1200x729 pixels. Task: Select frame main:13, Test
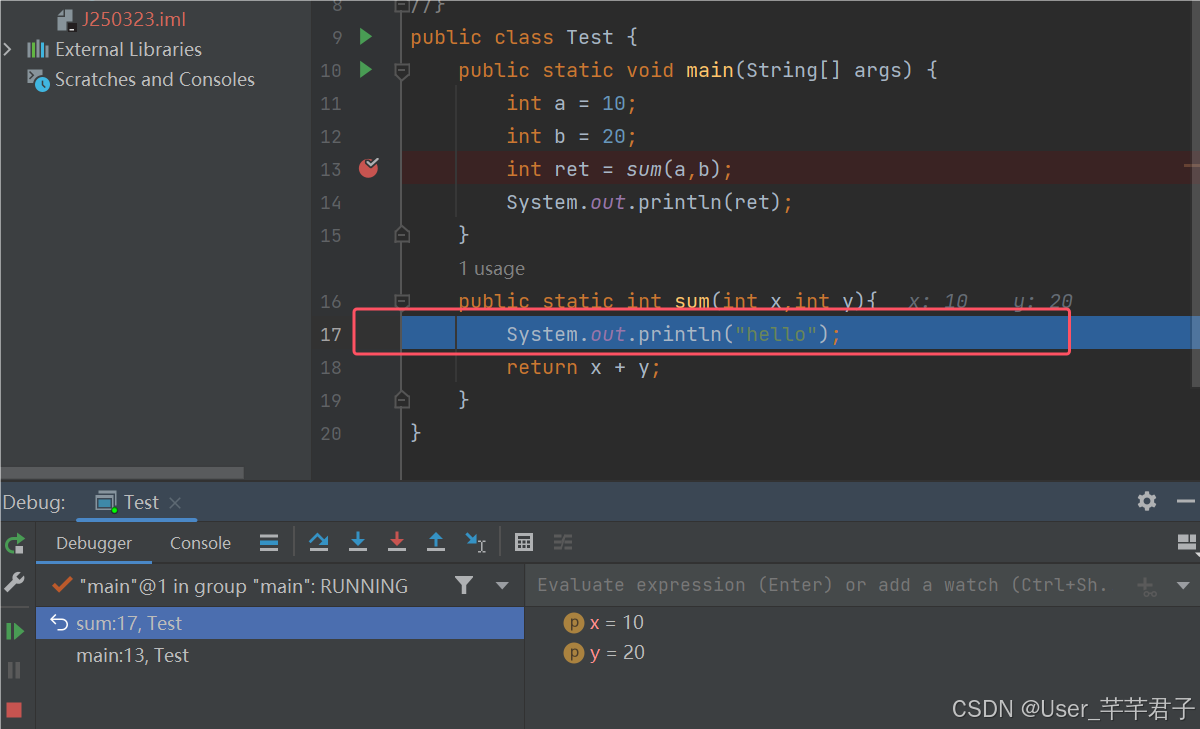[280, 655]
